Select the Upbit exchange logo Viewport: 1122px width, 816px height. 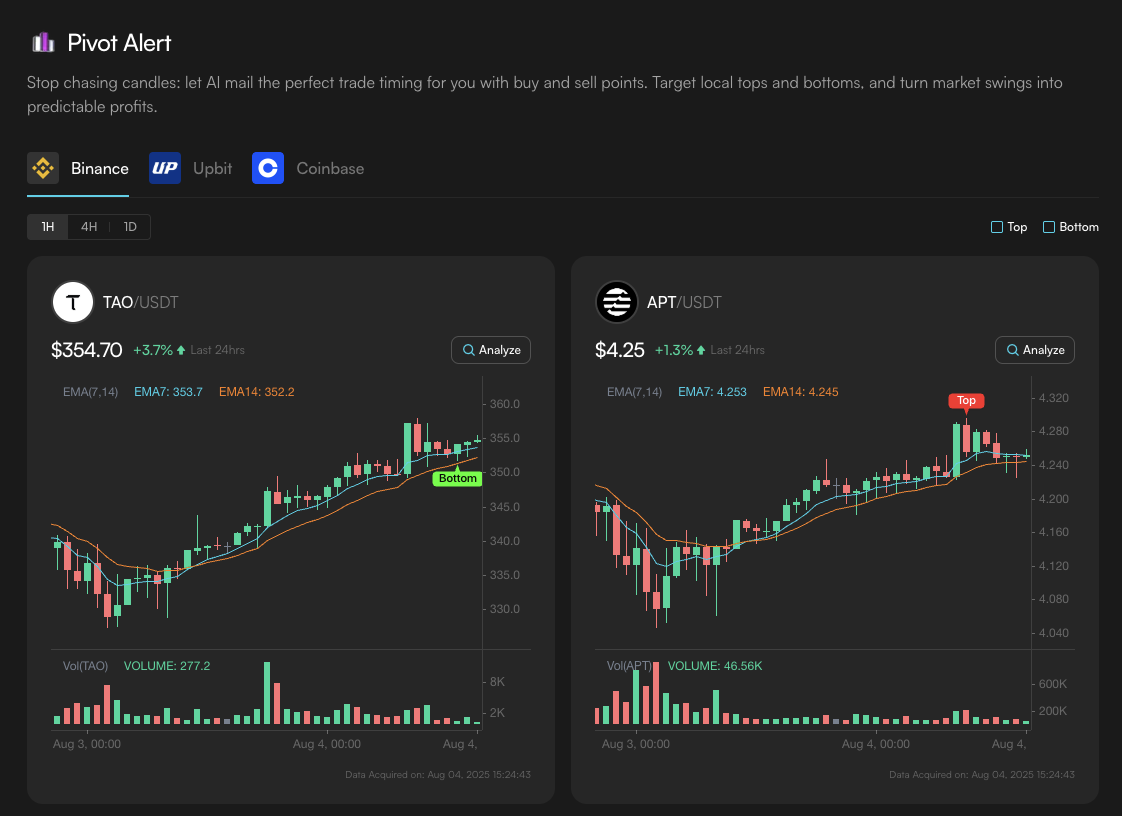click(x=165, y=168)
